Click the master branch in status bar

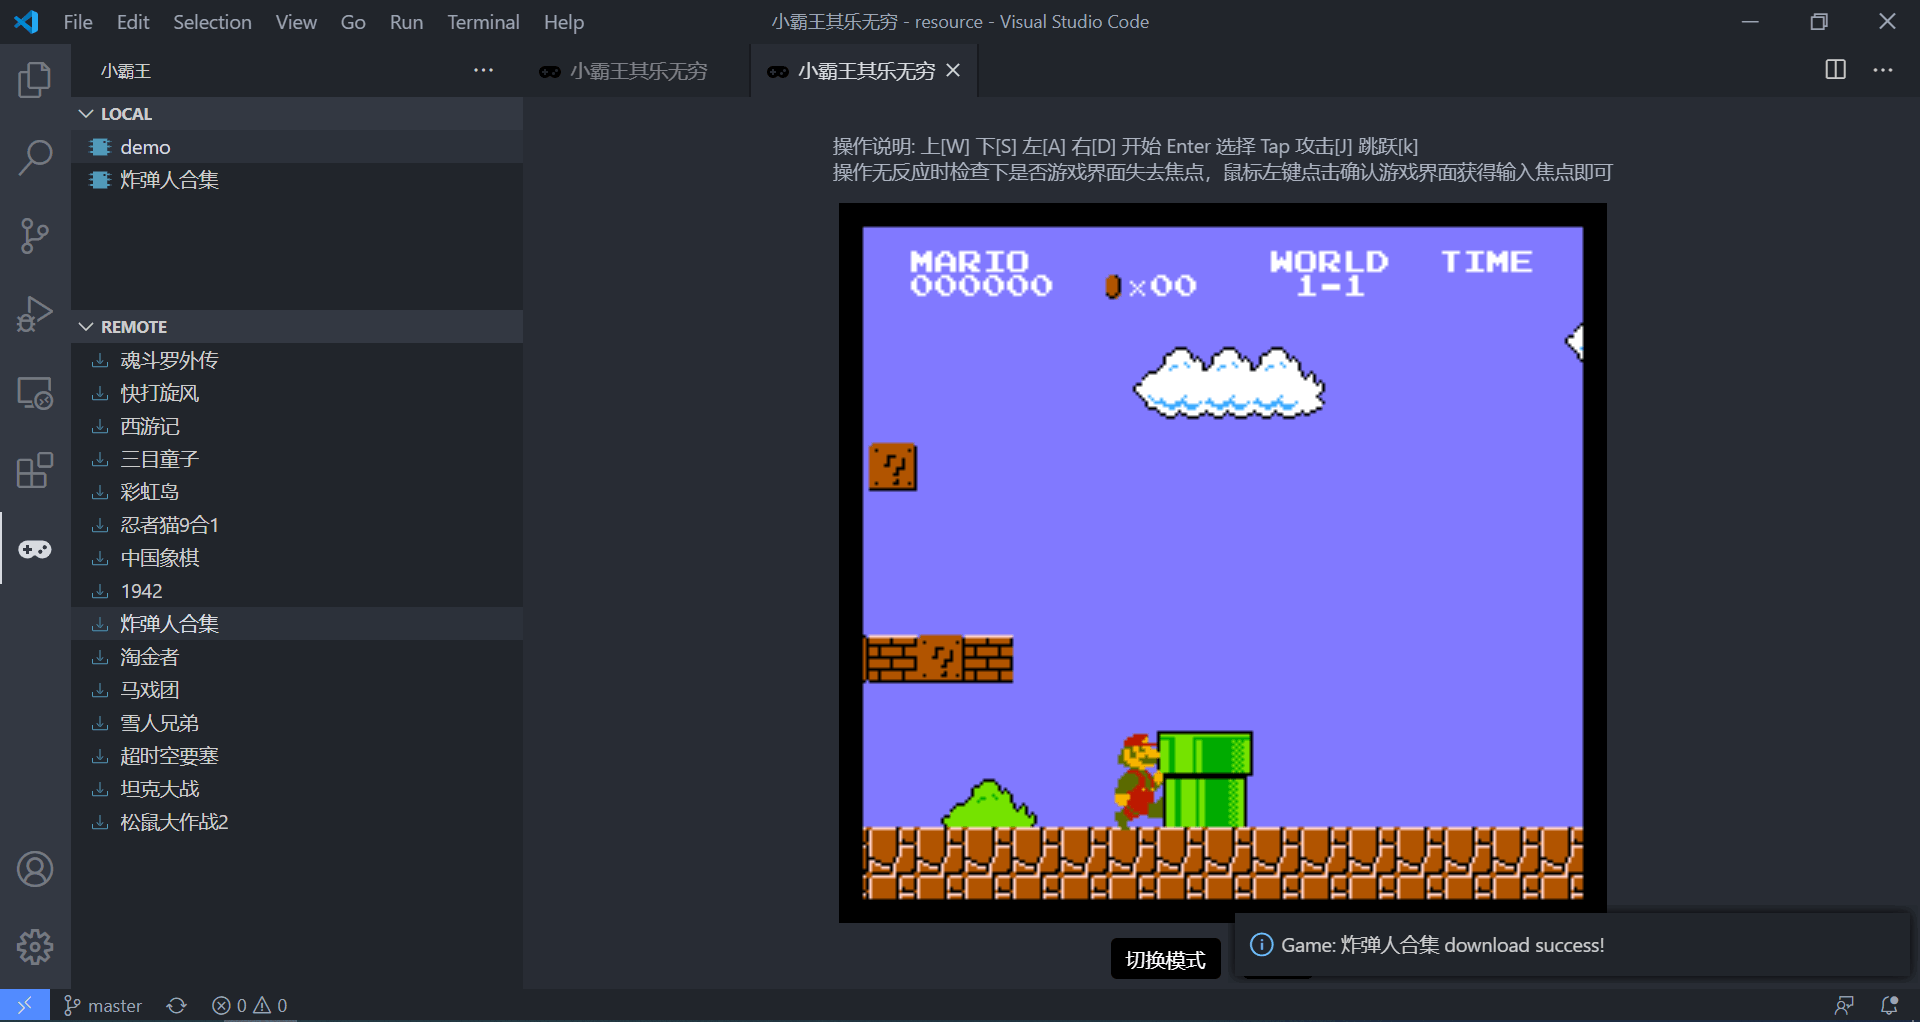[103, 1005]
